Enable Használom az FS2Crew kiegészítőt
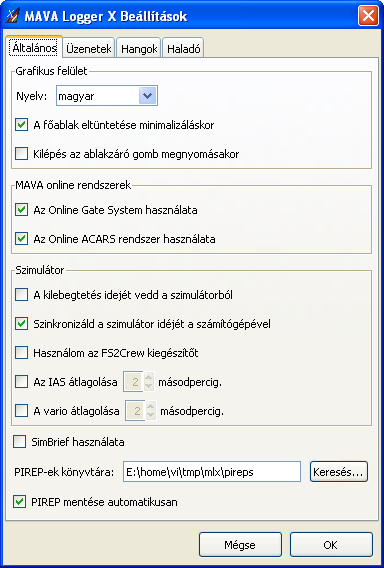384x568 pixels. click(x=21, y=353)
